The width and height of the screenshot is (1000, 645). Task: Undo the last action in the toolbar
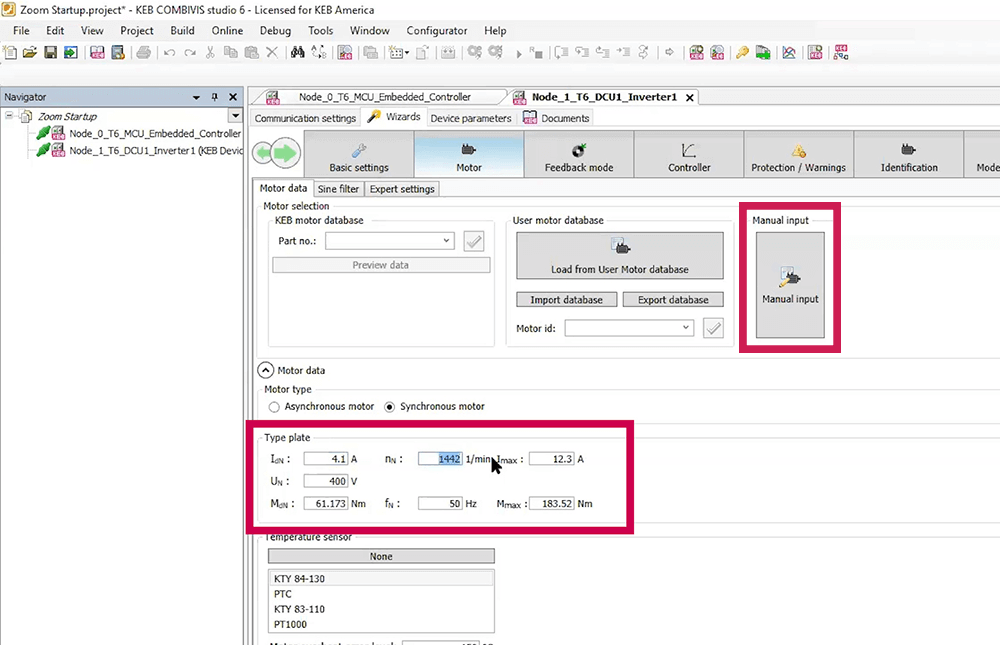tap(170, 53)
